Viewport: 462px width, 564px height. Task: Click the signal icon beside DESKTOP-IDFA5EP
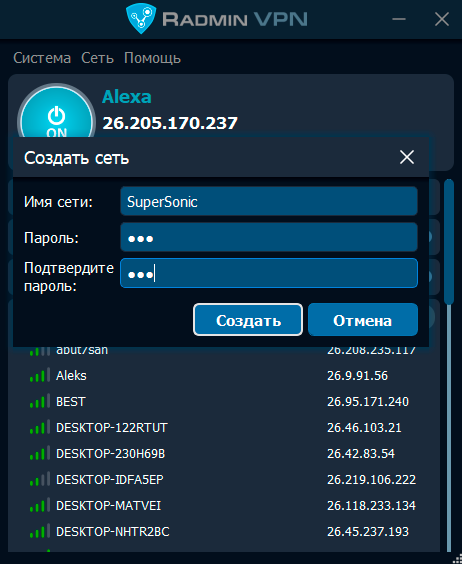pyautogui.click(x=40, y=480)
